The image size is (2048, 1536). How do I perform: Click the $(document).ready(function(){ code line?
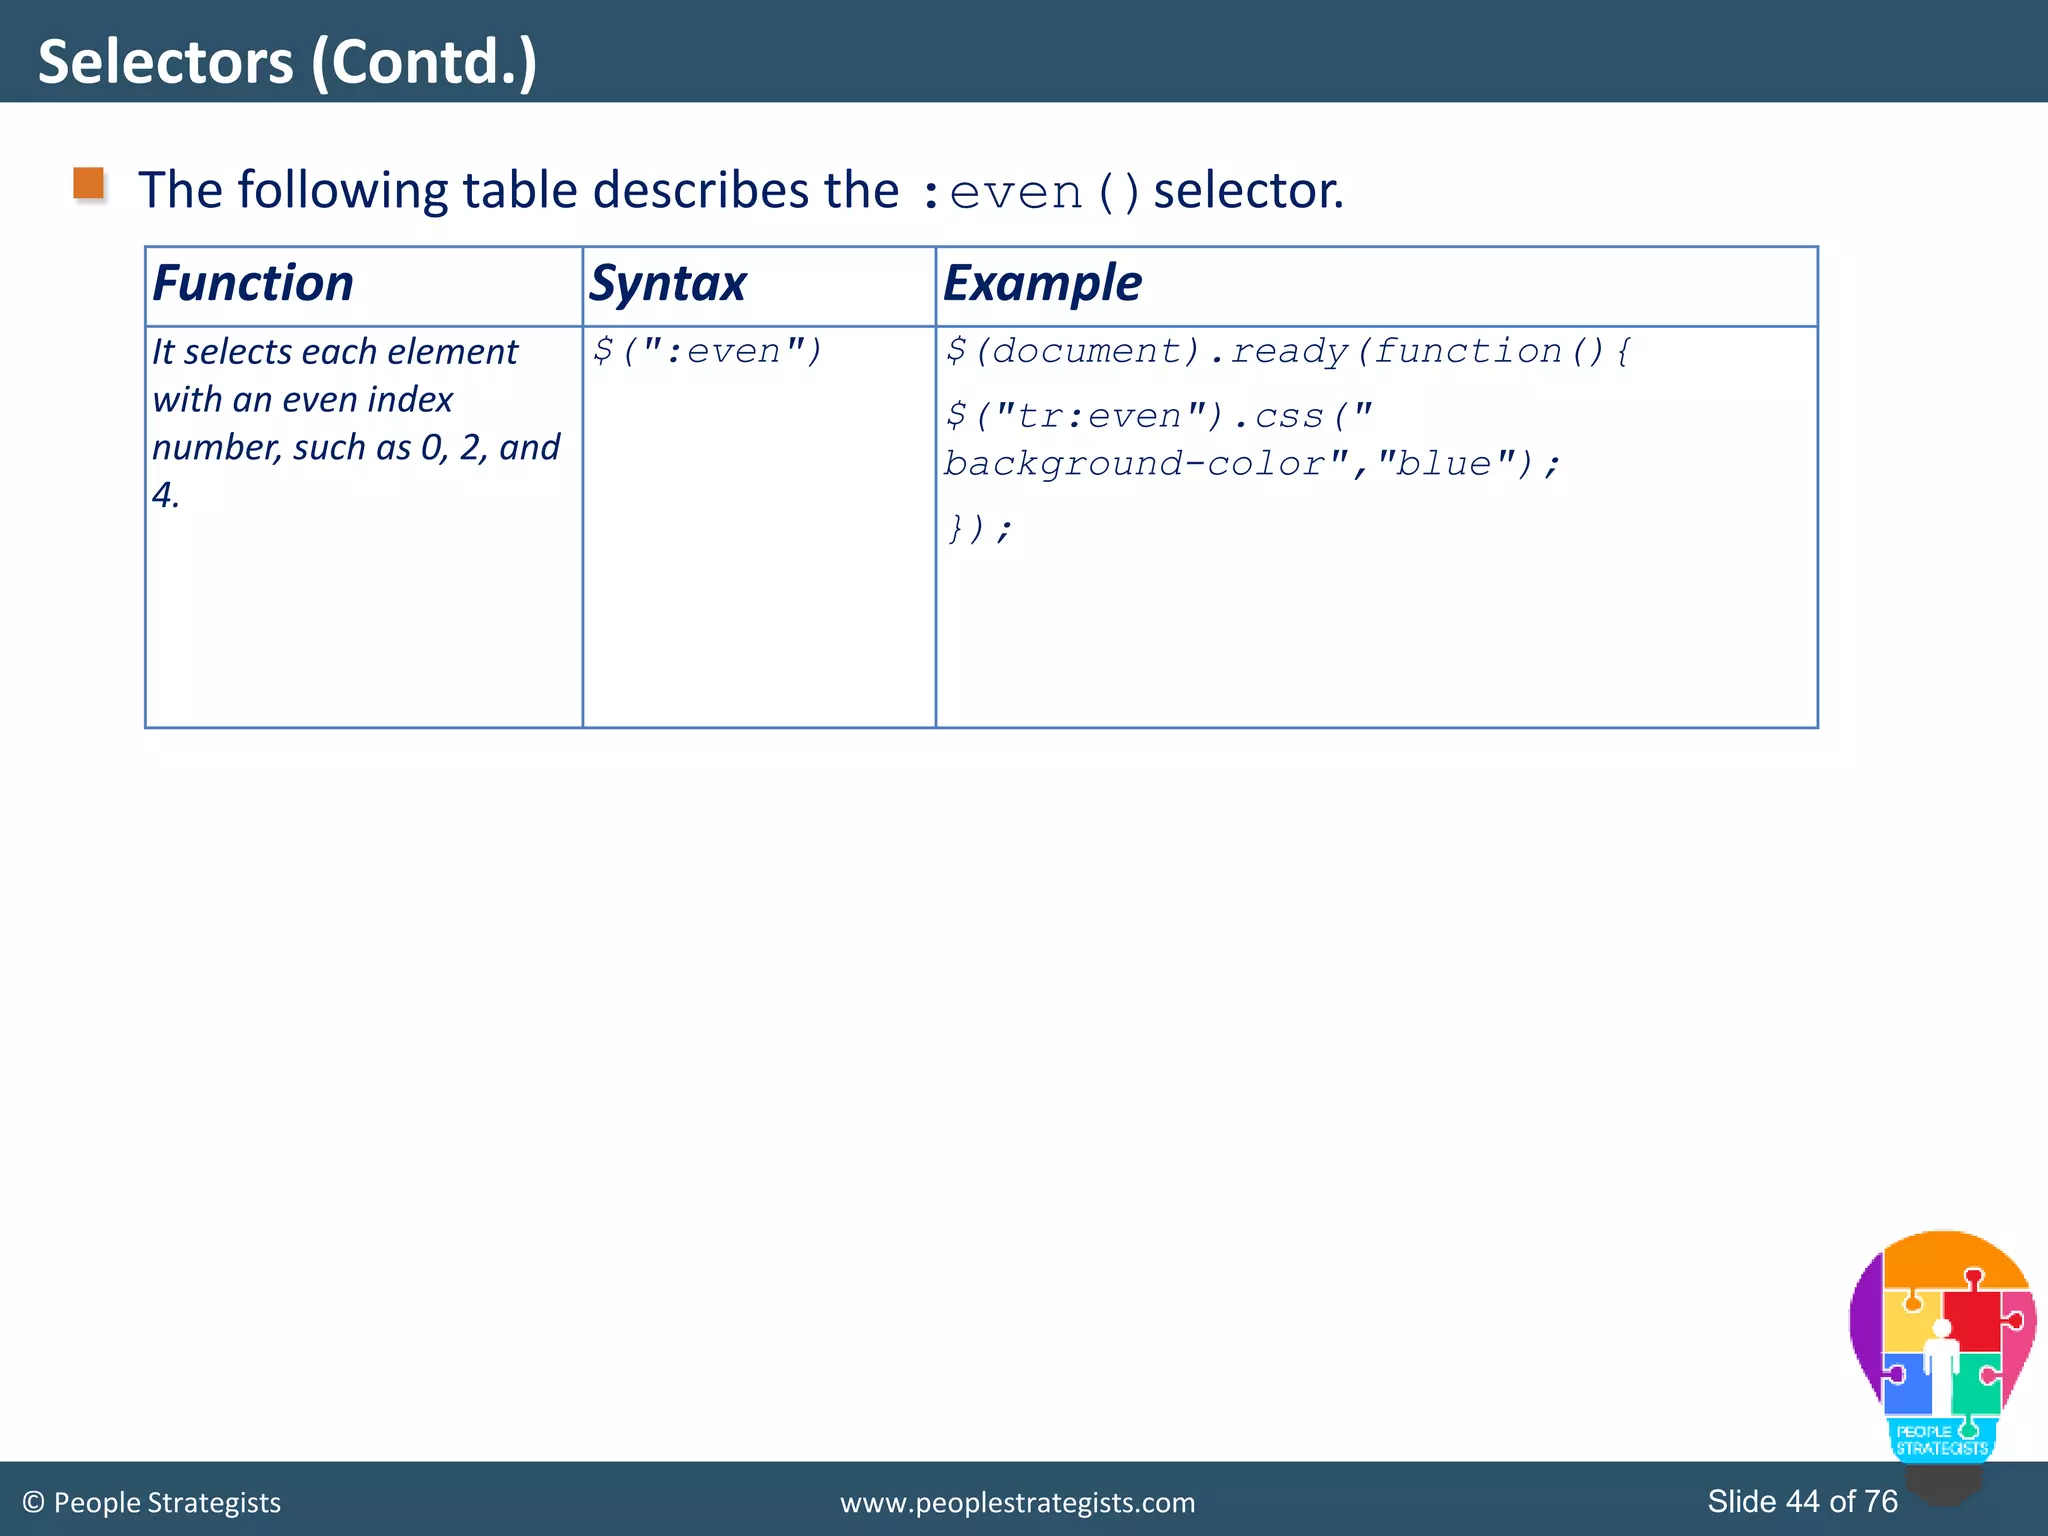pyautogui.click(x=1288, y=351)
